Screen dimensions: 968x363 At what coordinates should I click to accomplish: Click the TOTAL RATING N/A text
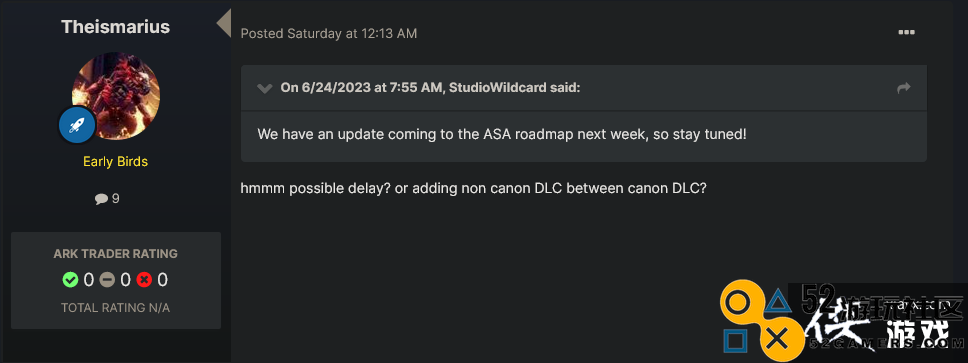click(115, 307)
